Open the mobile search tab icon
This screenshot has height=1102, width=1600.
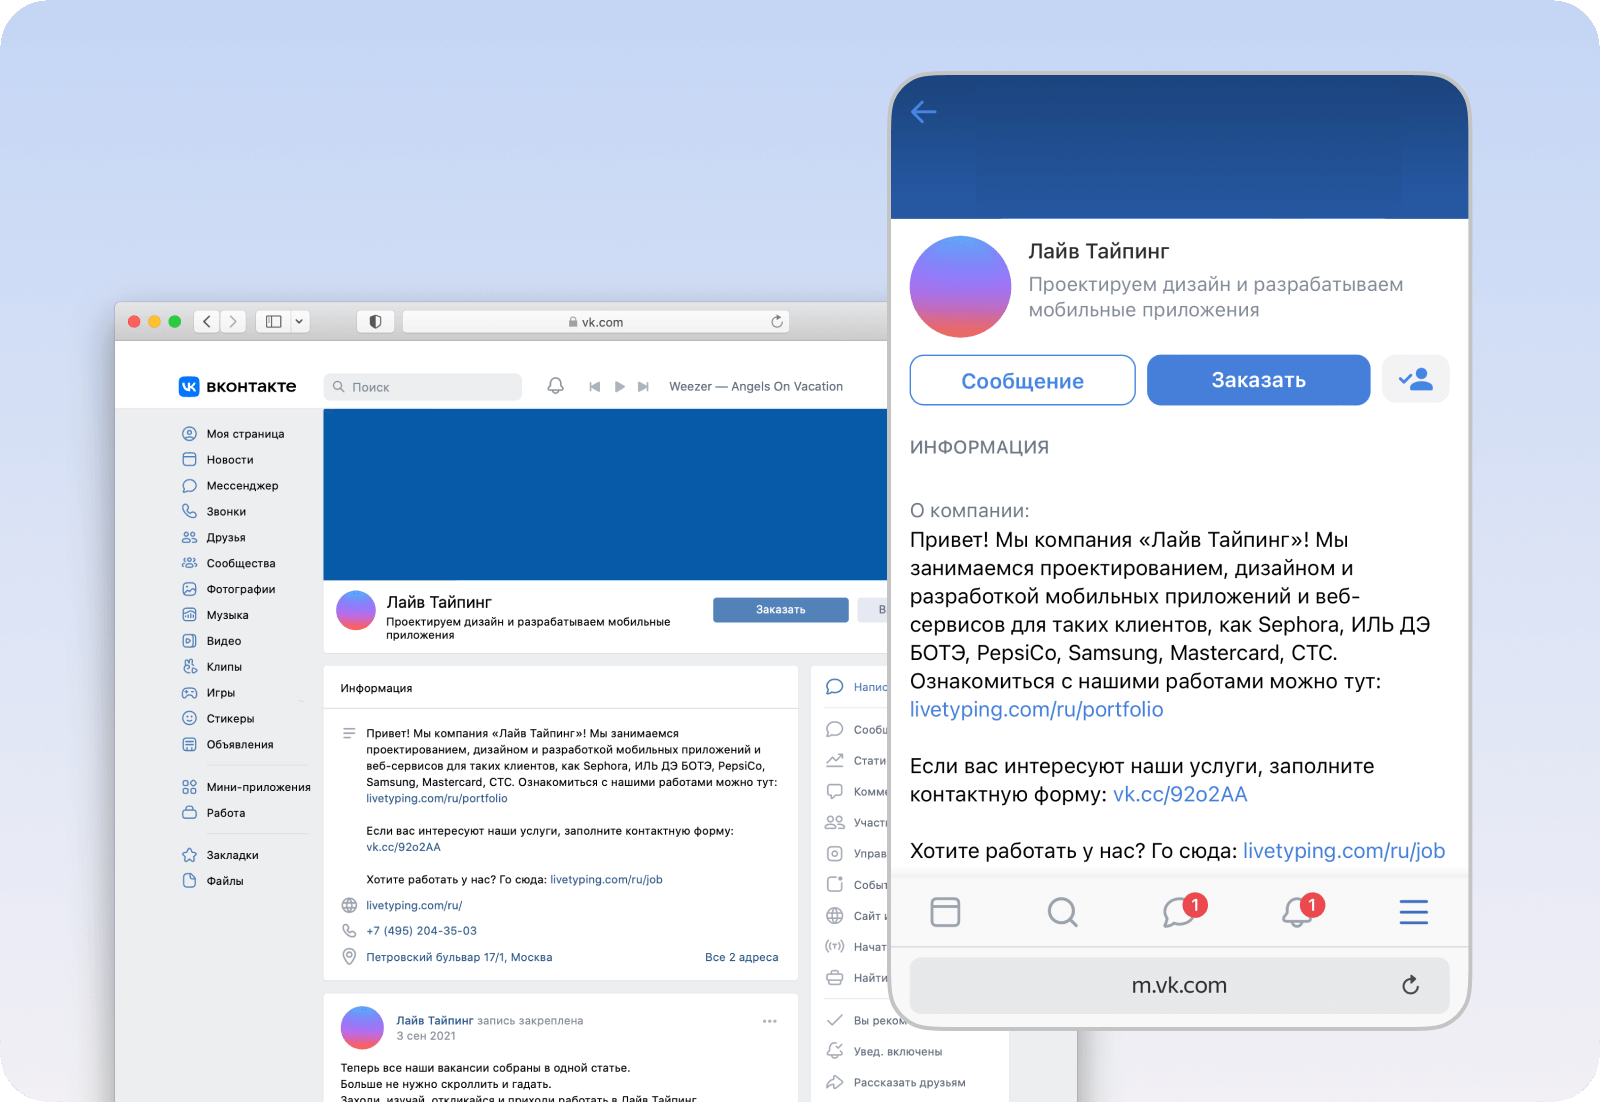click(1062, 912)
